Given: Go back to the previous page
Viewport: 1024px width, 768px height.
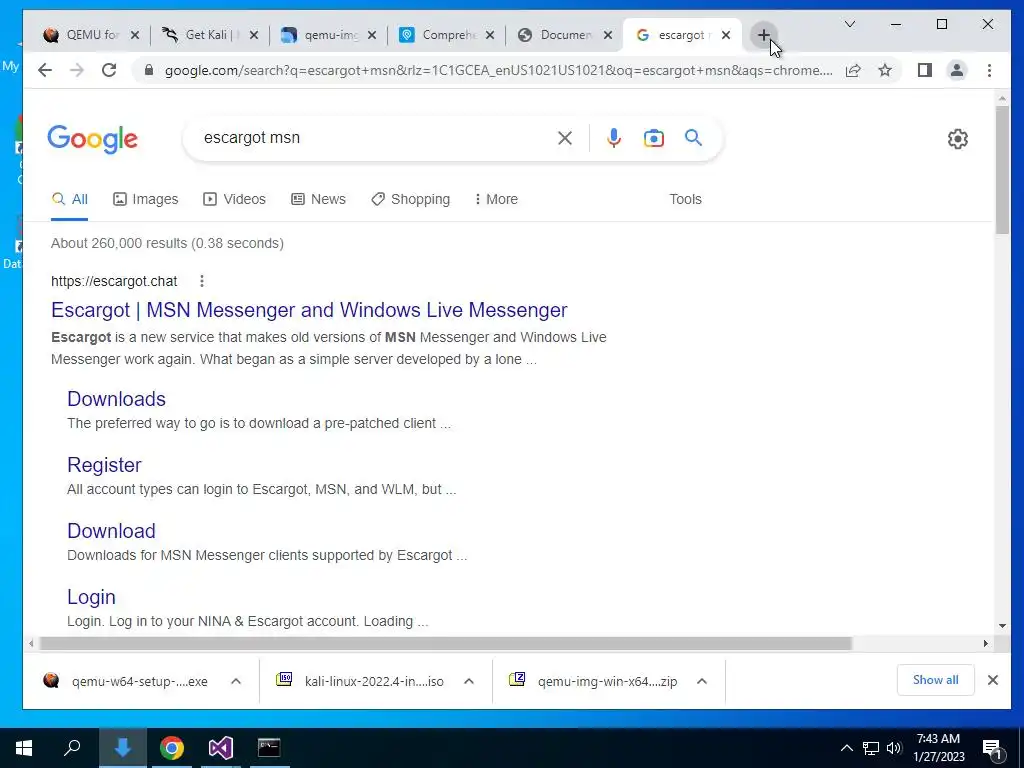Looking at the screenshot, I should 44,70.
